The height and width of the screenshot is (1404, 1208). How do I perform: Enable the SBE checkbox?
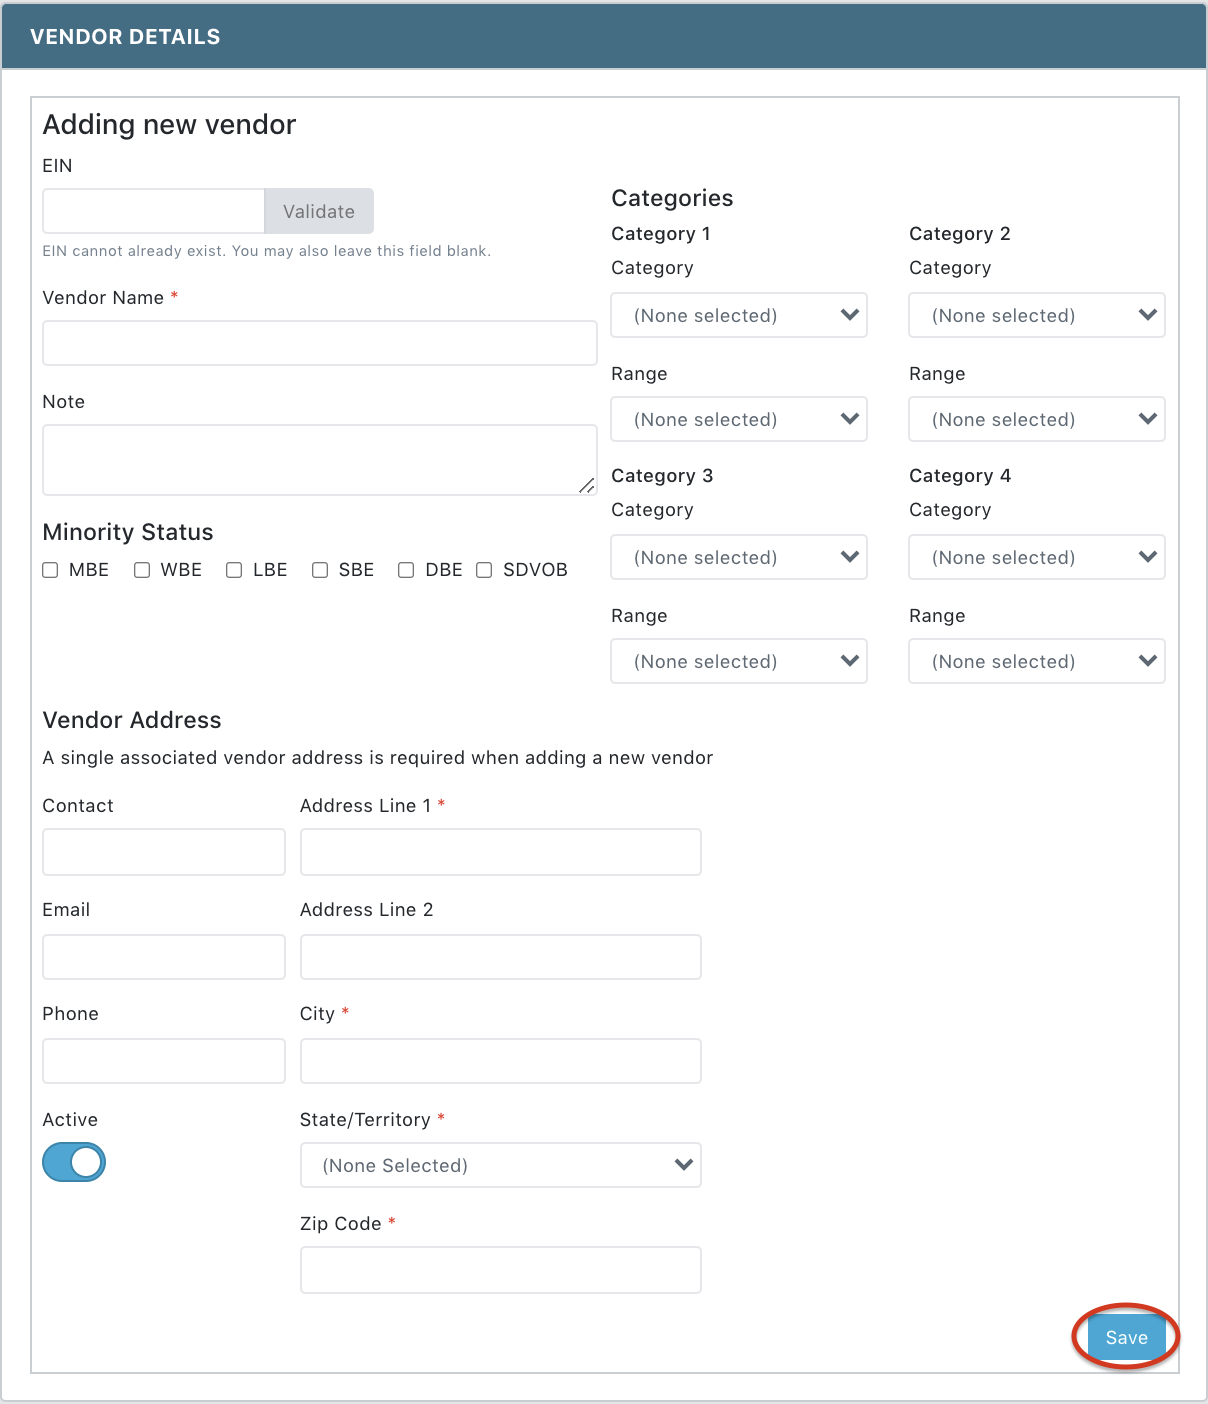(320, 570)
